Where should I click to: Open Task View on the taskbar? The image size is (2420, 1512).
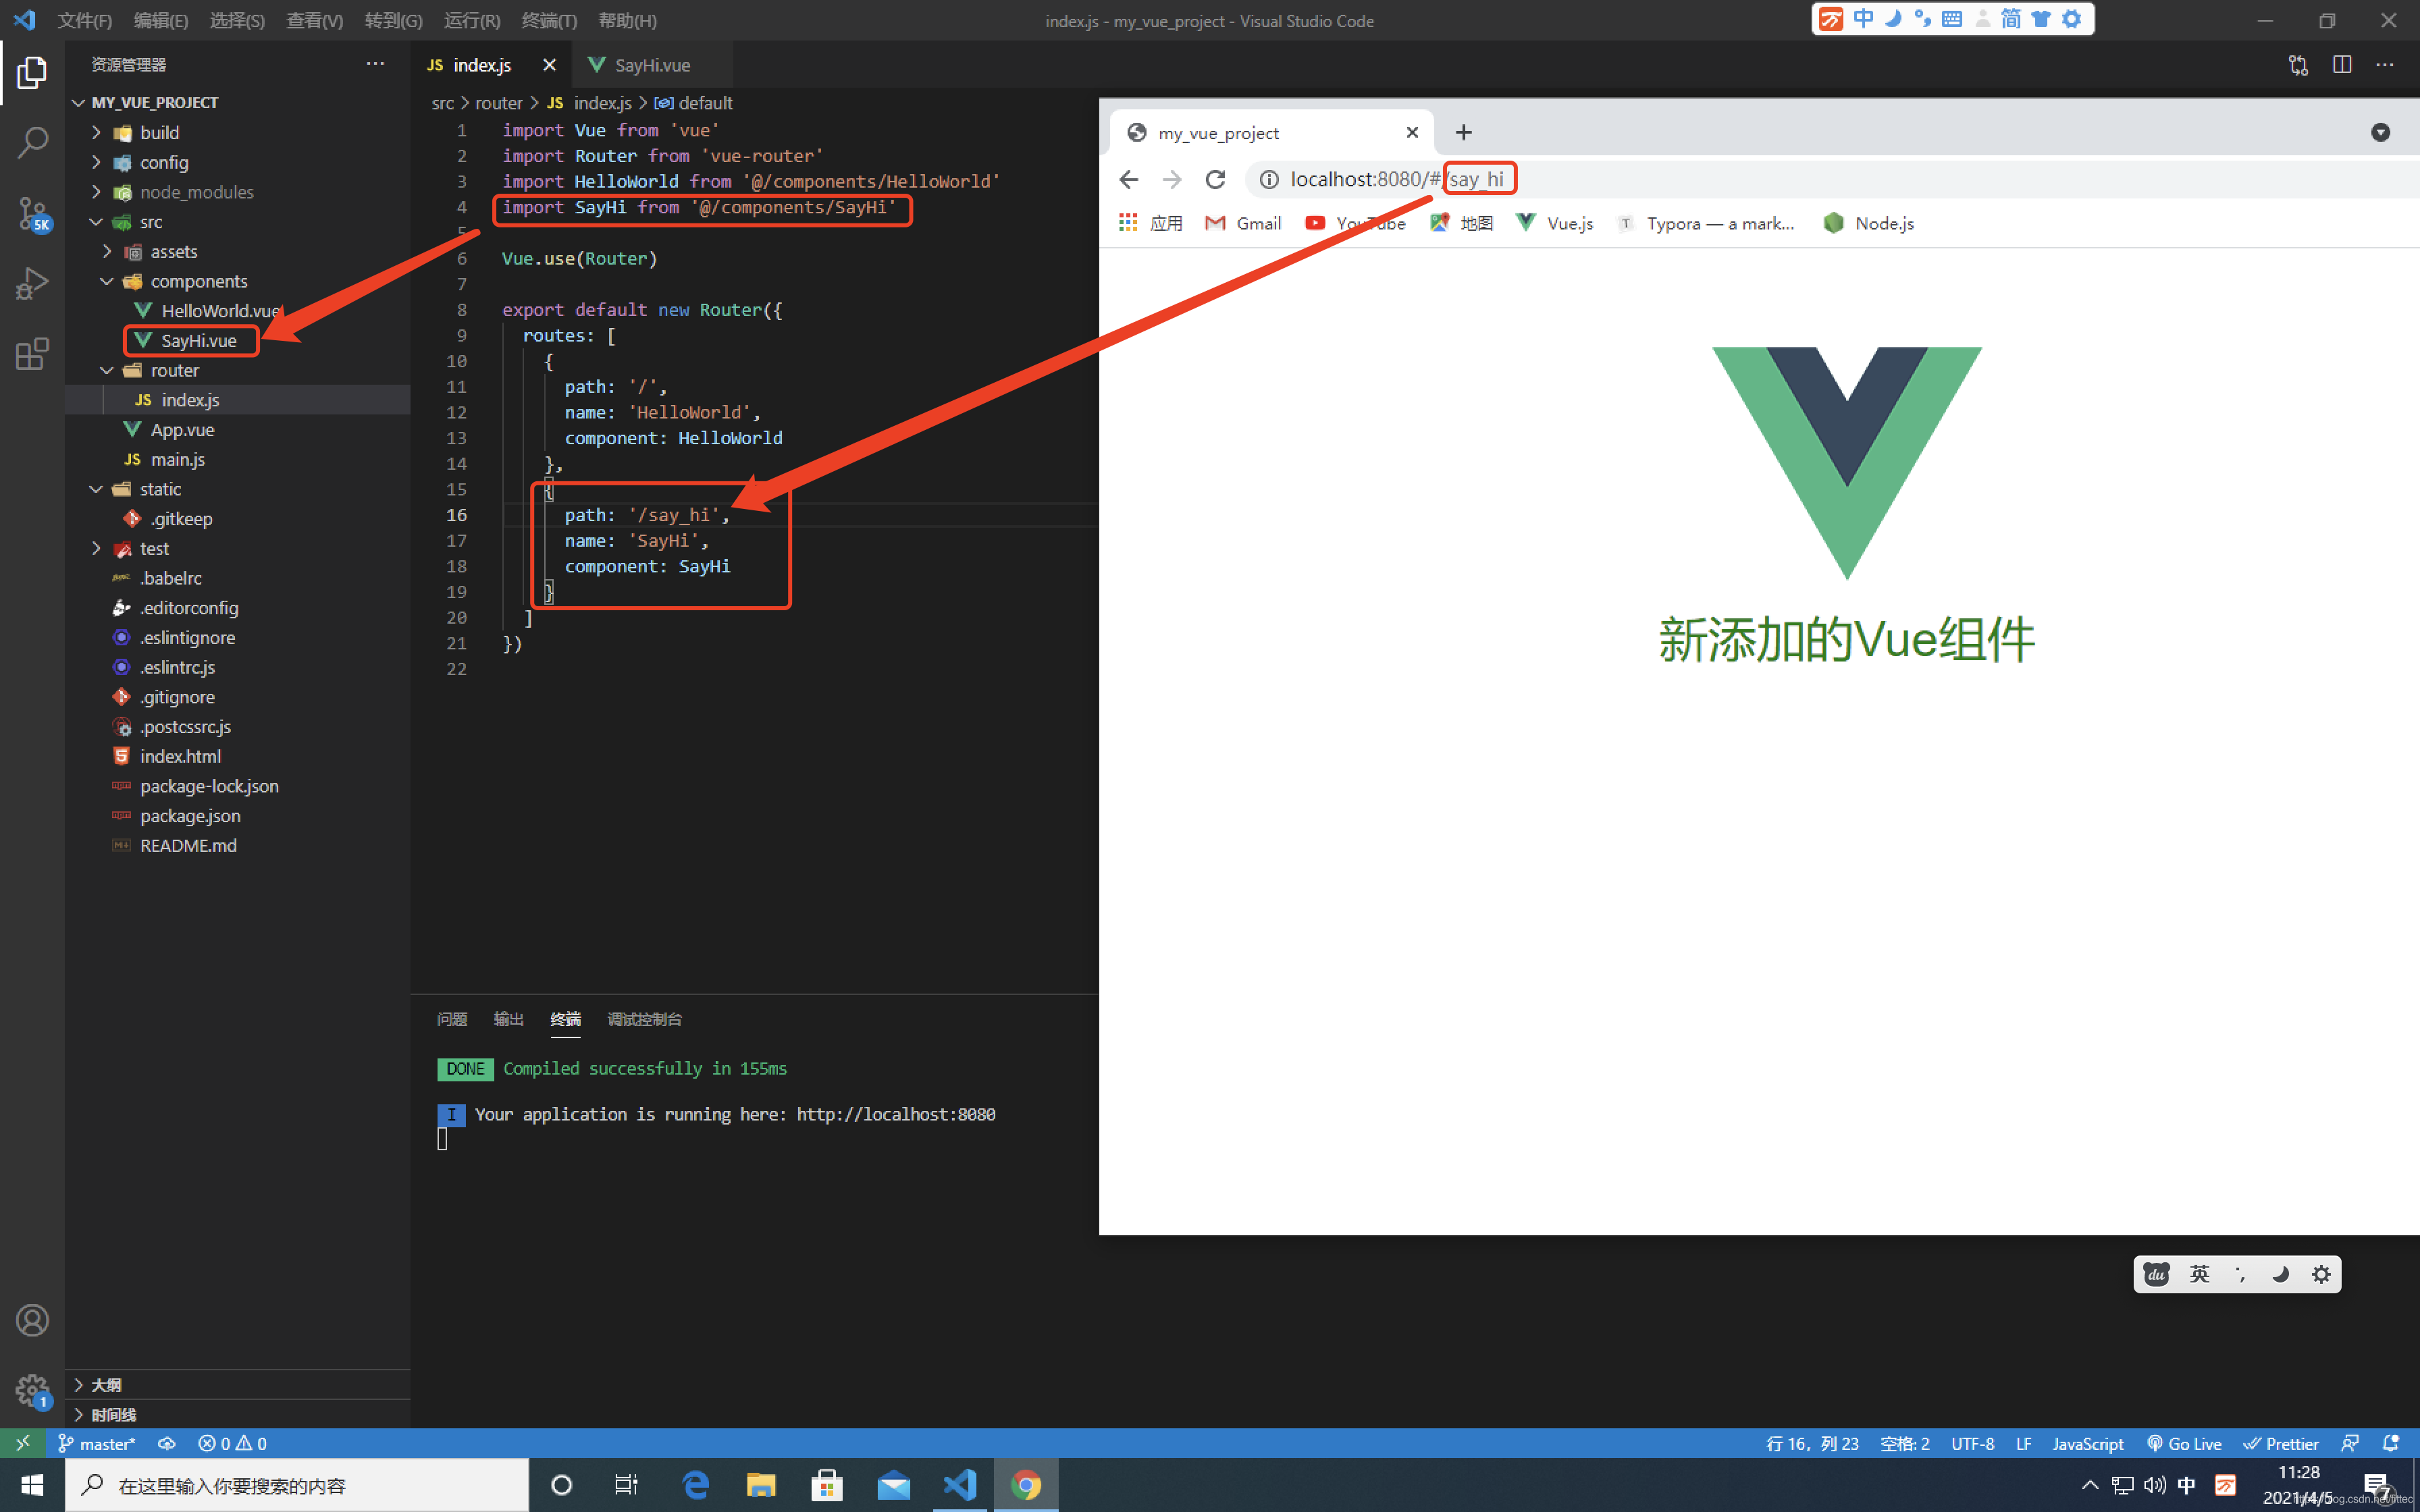626,1485
